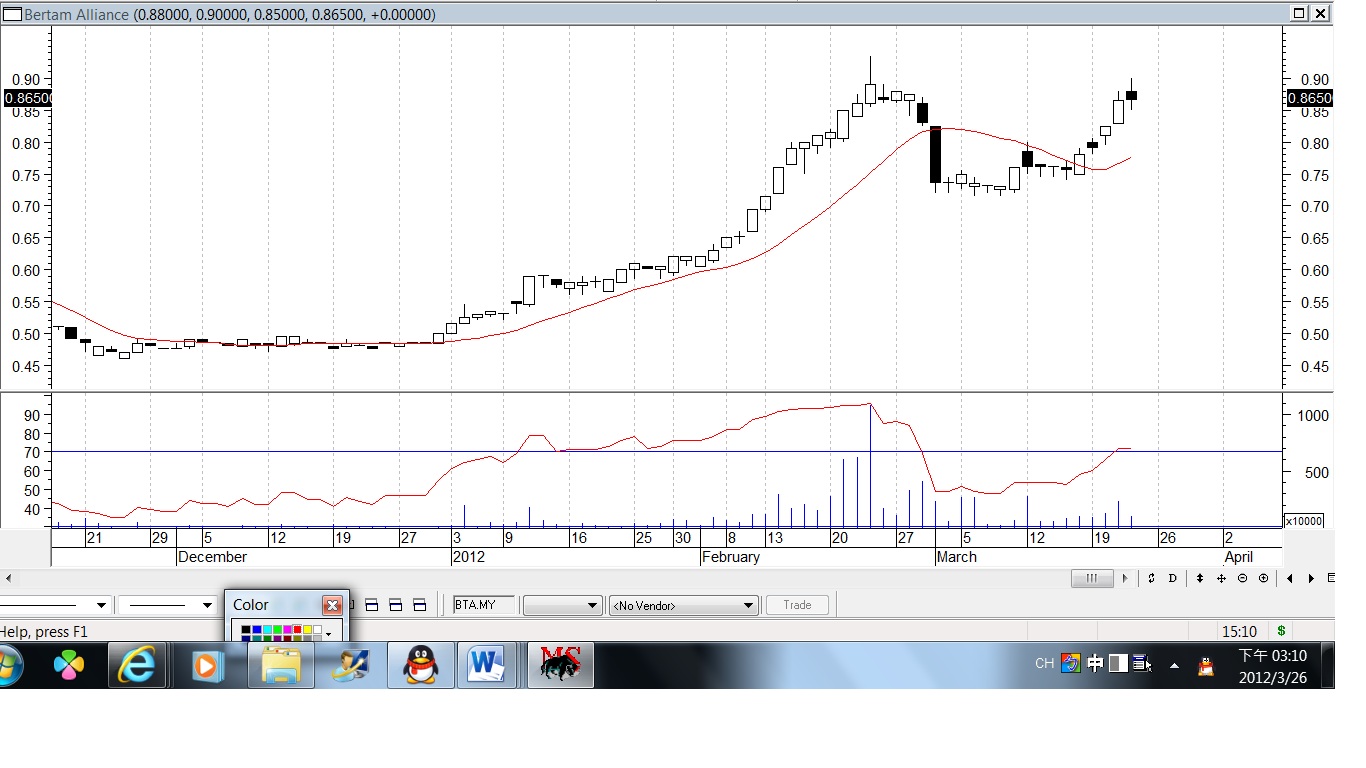
Task: Click the four-way move arrows icon
Action: (1221, 578)
